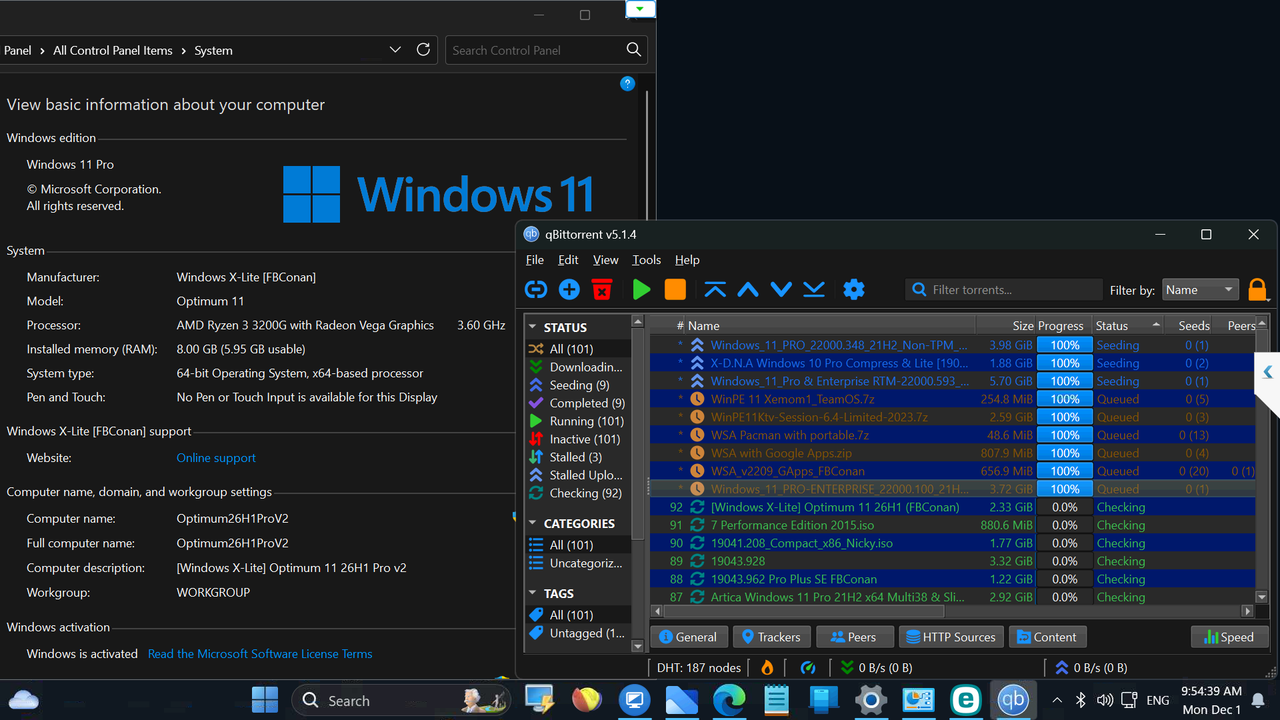Collapse the TAGS sidebar section
Screen dimensions: 1280x720
click(533, 593)
